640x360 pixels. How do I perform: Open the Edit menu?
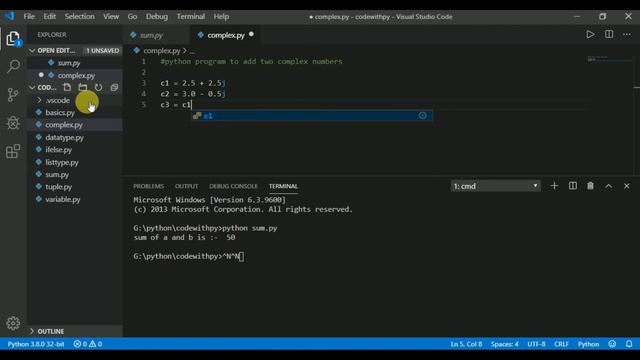[49, 16]
